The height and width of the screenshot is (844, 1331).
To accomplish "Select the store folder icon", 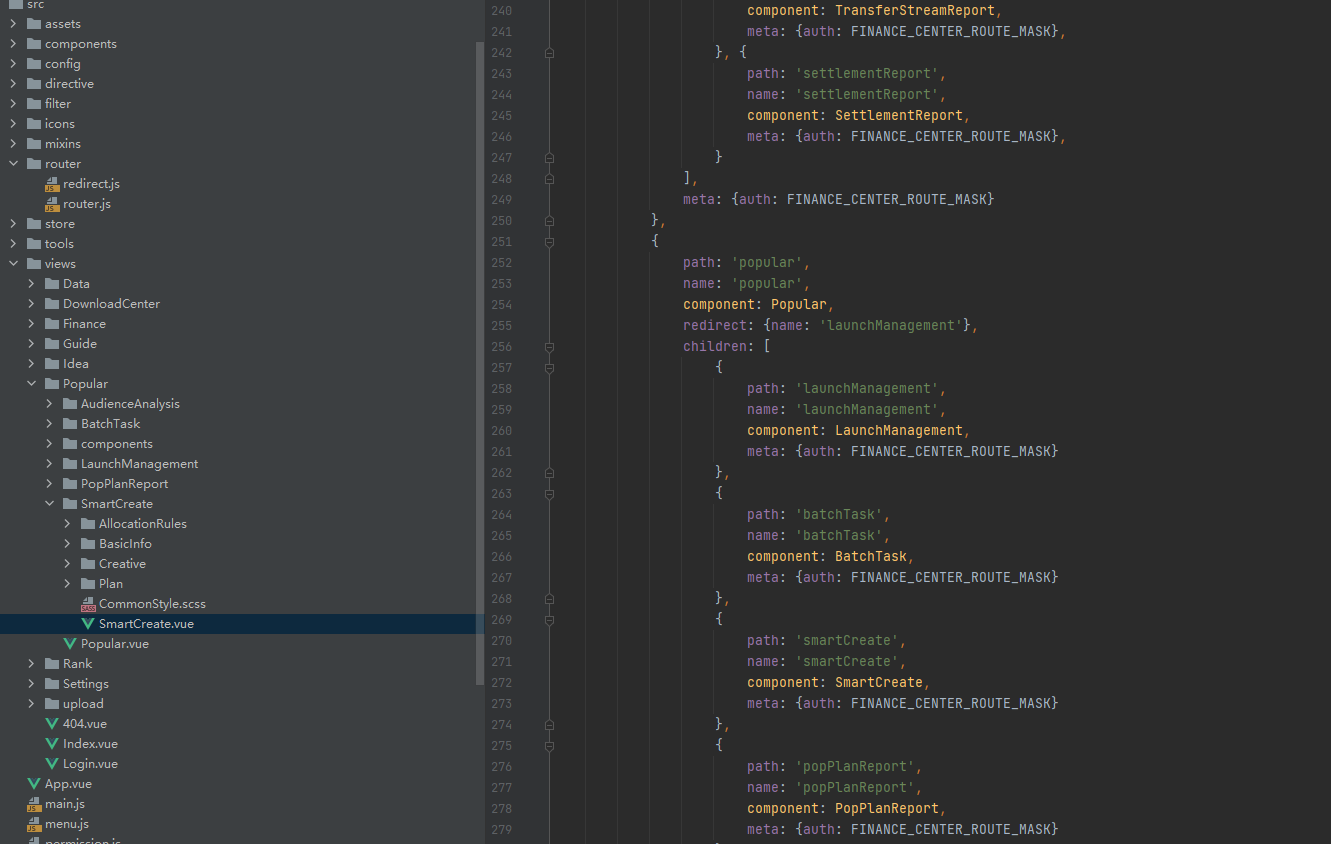I will 34,224.
